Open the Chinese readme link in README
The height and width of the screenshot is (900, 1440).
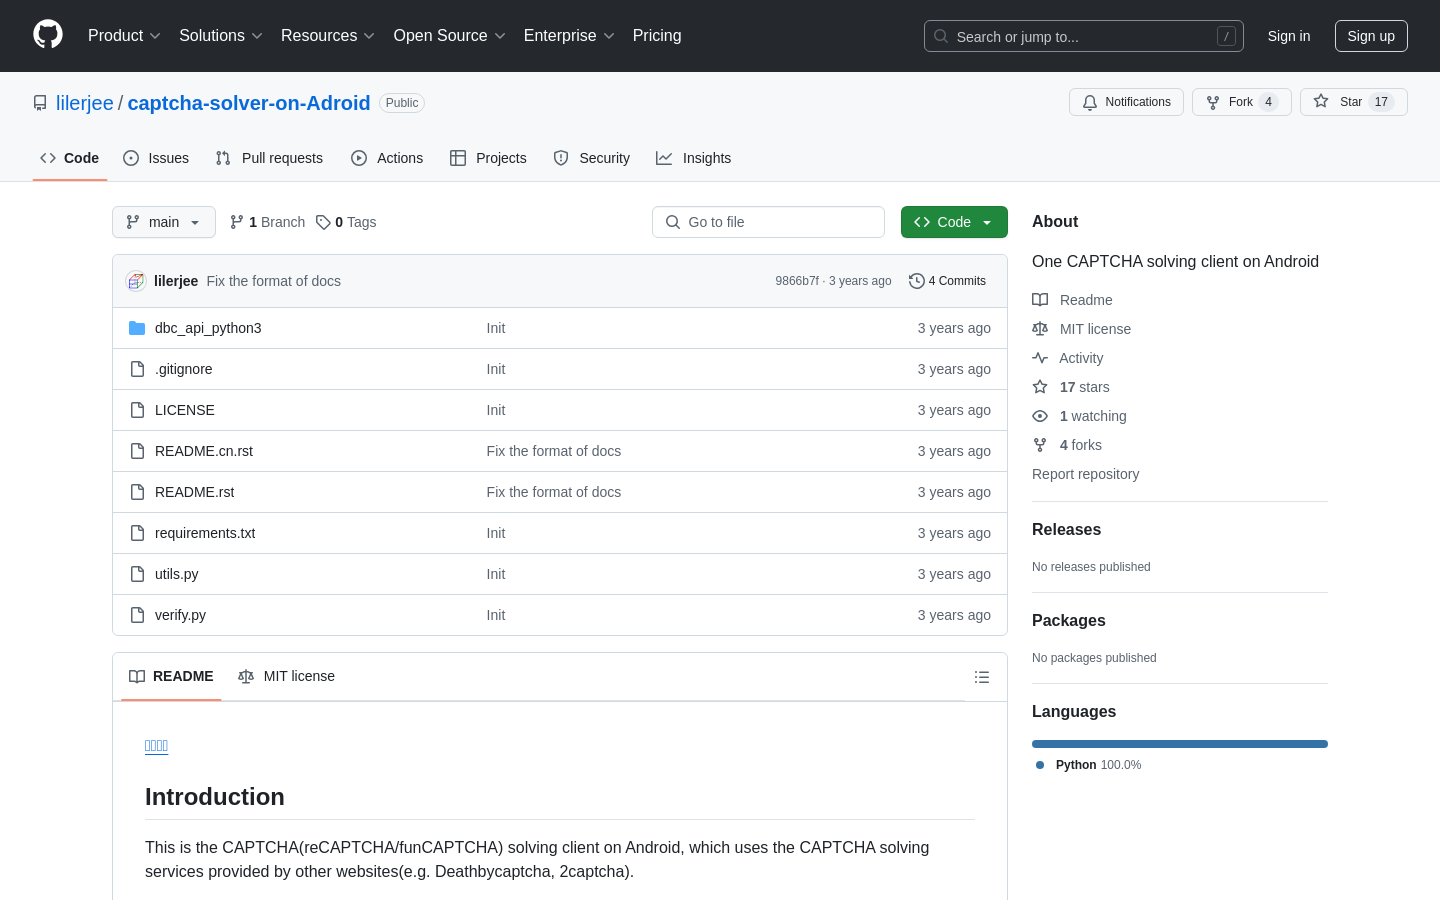(x=156, y=745)
